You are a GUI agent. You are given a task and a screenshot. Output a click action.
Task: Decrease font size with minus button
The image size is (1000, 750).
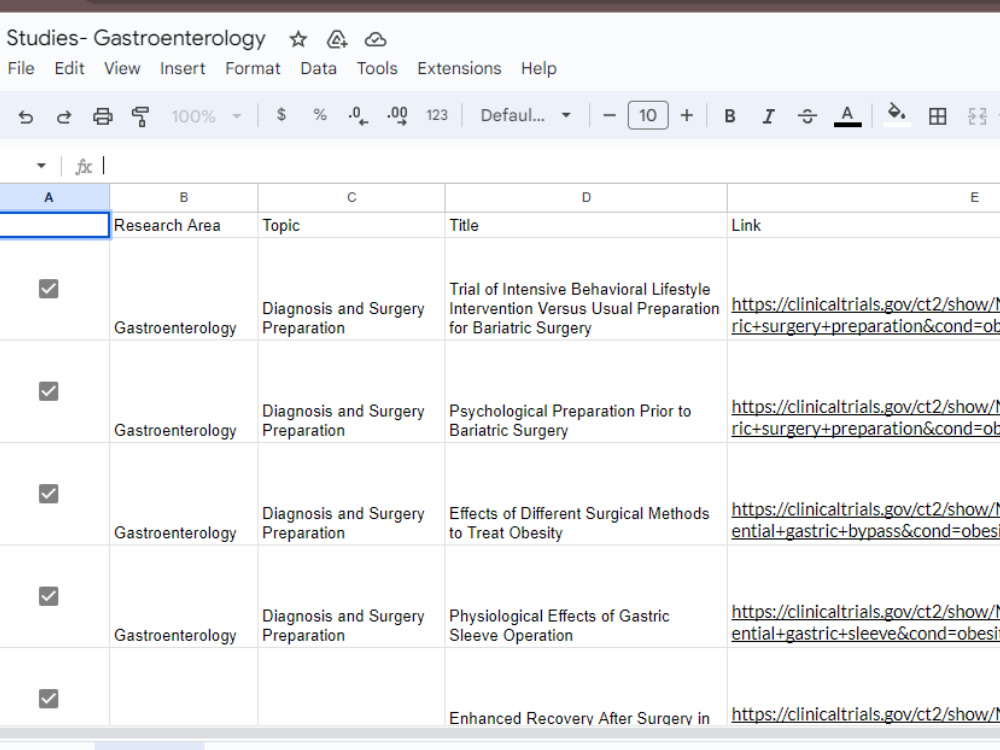click(609, 115)
